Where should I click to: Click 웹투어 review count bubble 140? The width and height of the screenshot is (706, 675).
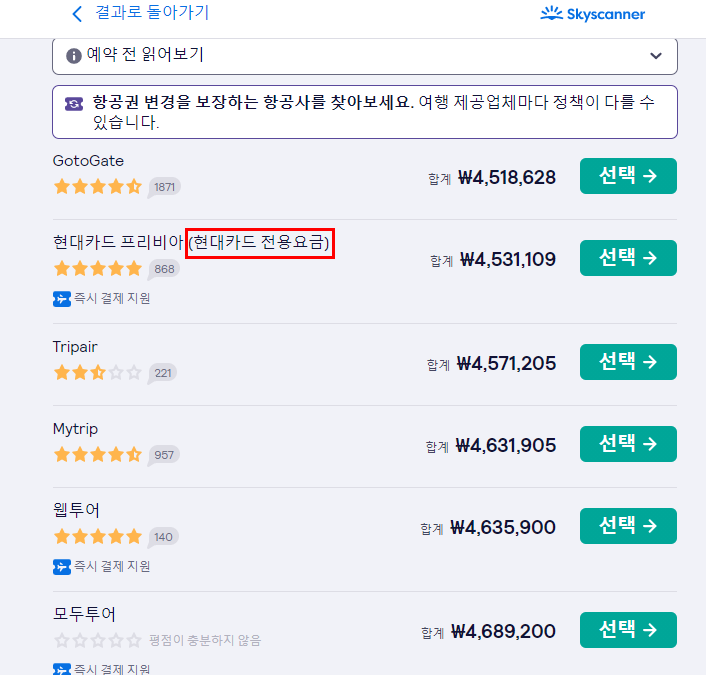click(x=163, y=537)
